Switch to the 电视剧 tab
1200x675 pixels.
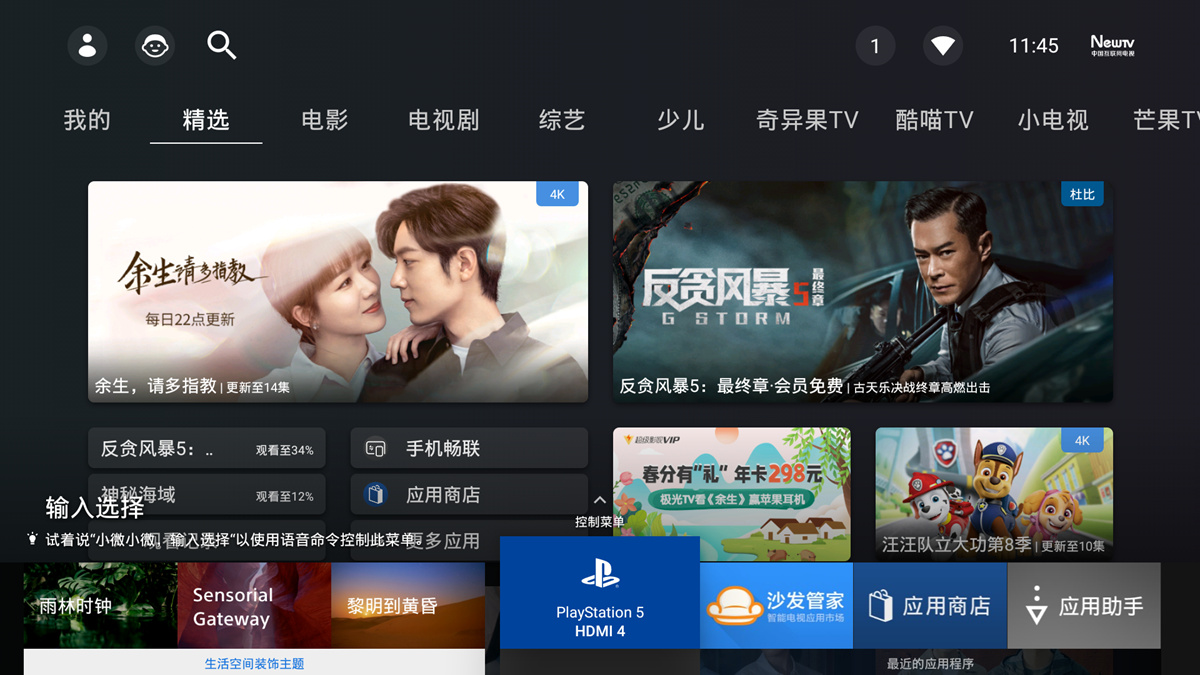click(444, 120)
